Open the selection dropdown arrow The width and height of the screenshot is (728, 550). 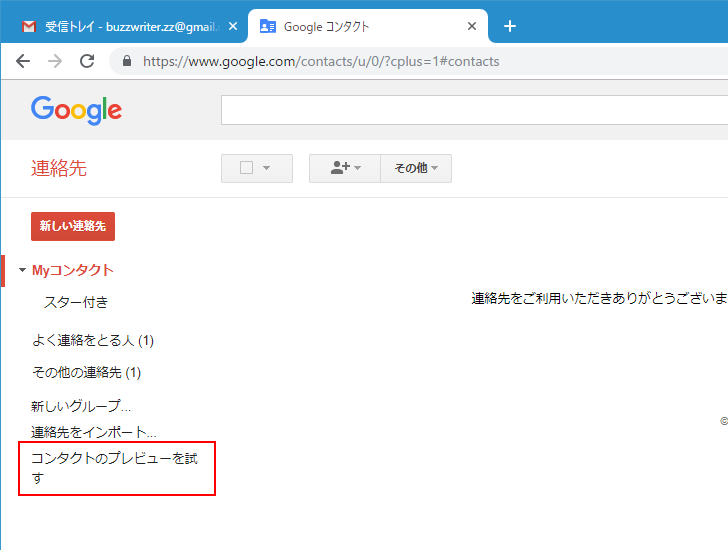click(266, 168)
